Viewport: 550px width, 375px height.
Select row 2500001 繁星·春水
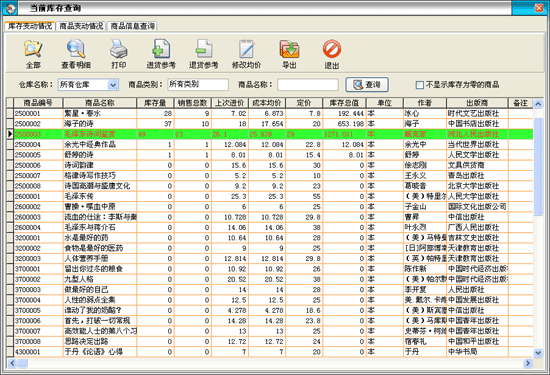[x=270, y=113]
